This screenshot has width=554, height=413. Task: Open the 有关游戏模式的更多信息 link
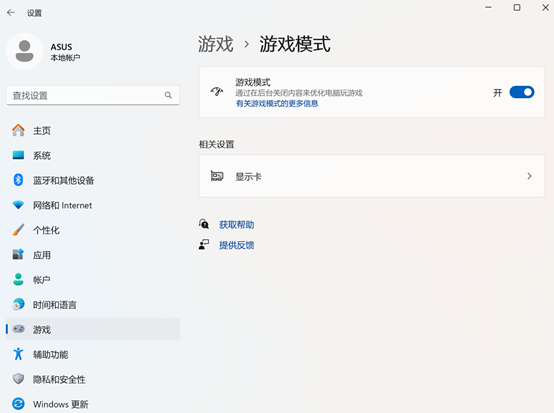[x=277, y=104]
